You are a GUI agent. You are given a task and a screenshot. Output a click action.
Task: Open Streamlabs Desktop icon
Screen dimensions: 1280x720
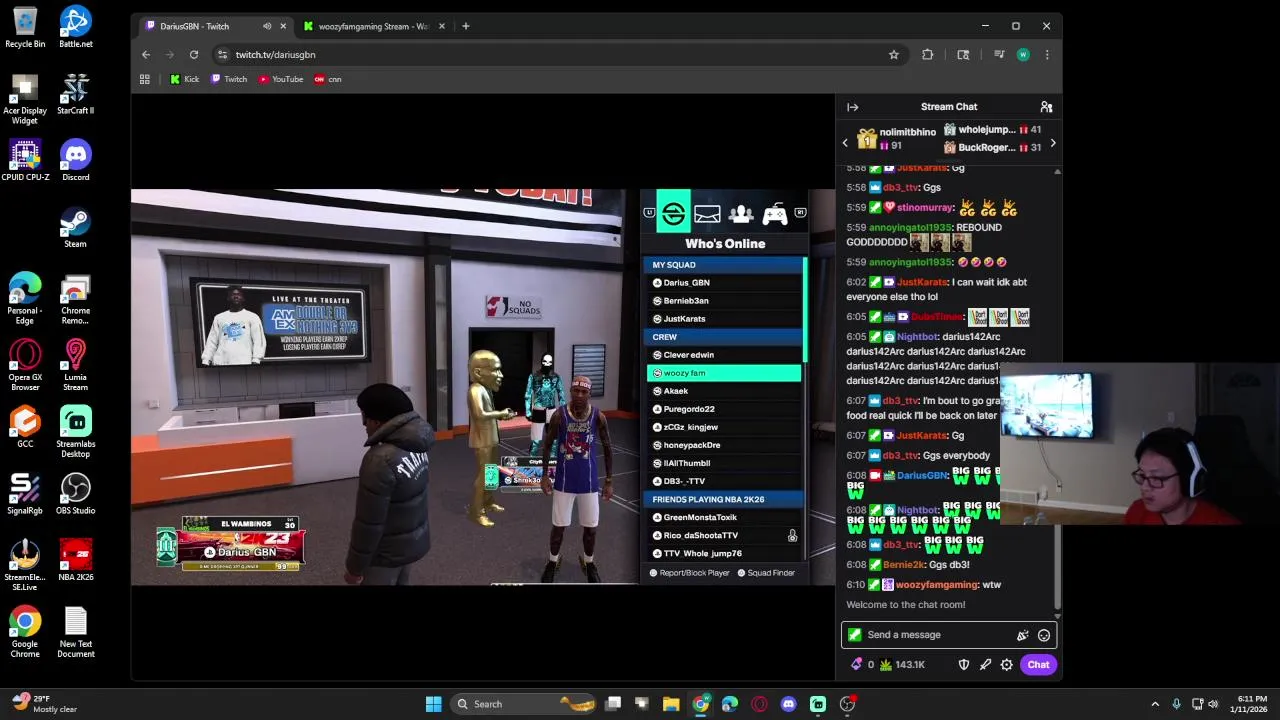click(76, 432)
